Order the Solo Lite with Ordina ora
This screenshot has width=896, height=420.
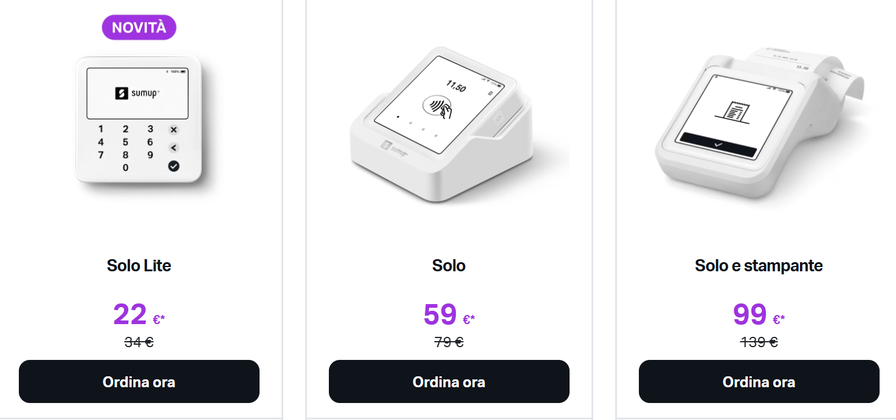(x=139, y=381)
